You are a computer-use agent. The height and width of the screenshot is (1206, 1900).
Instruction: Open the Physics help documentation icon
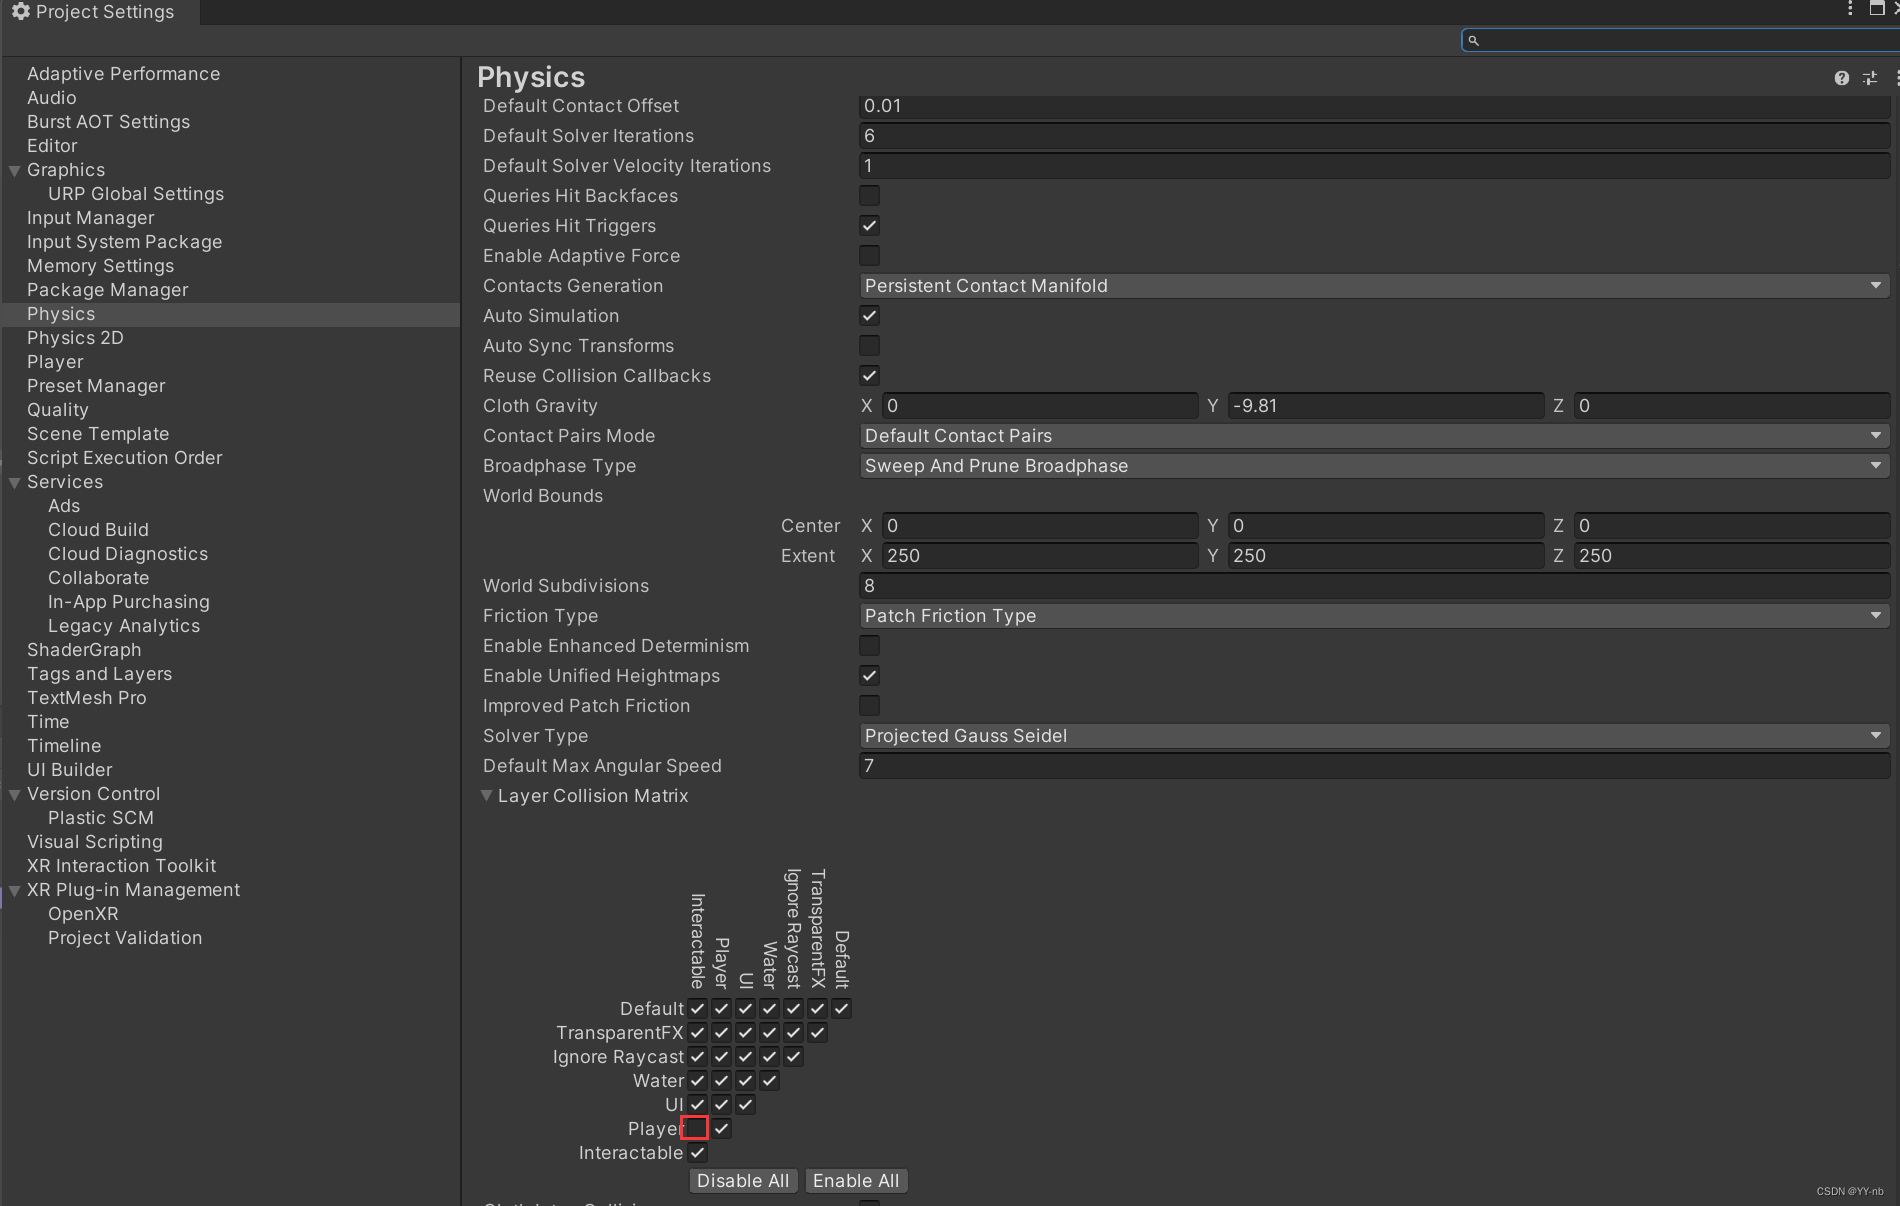click(1841, 78)
